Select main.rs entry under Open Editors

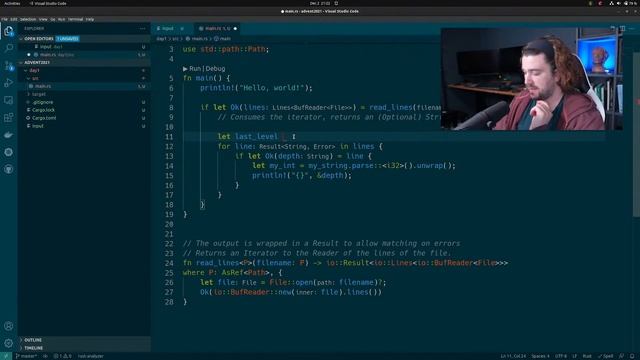point(84,55)
